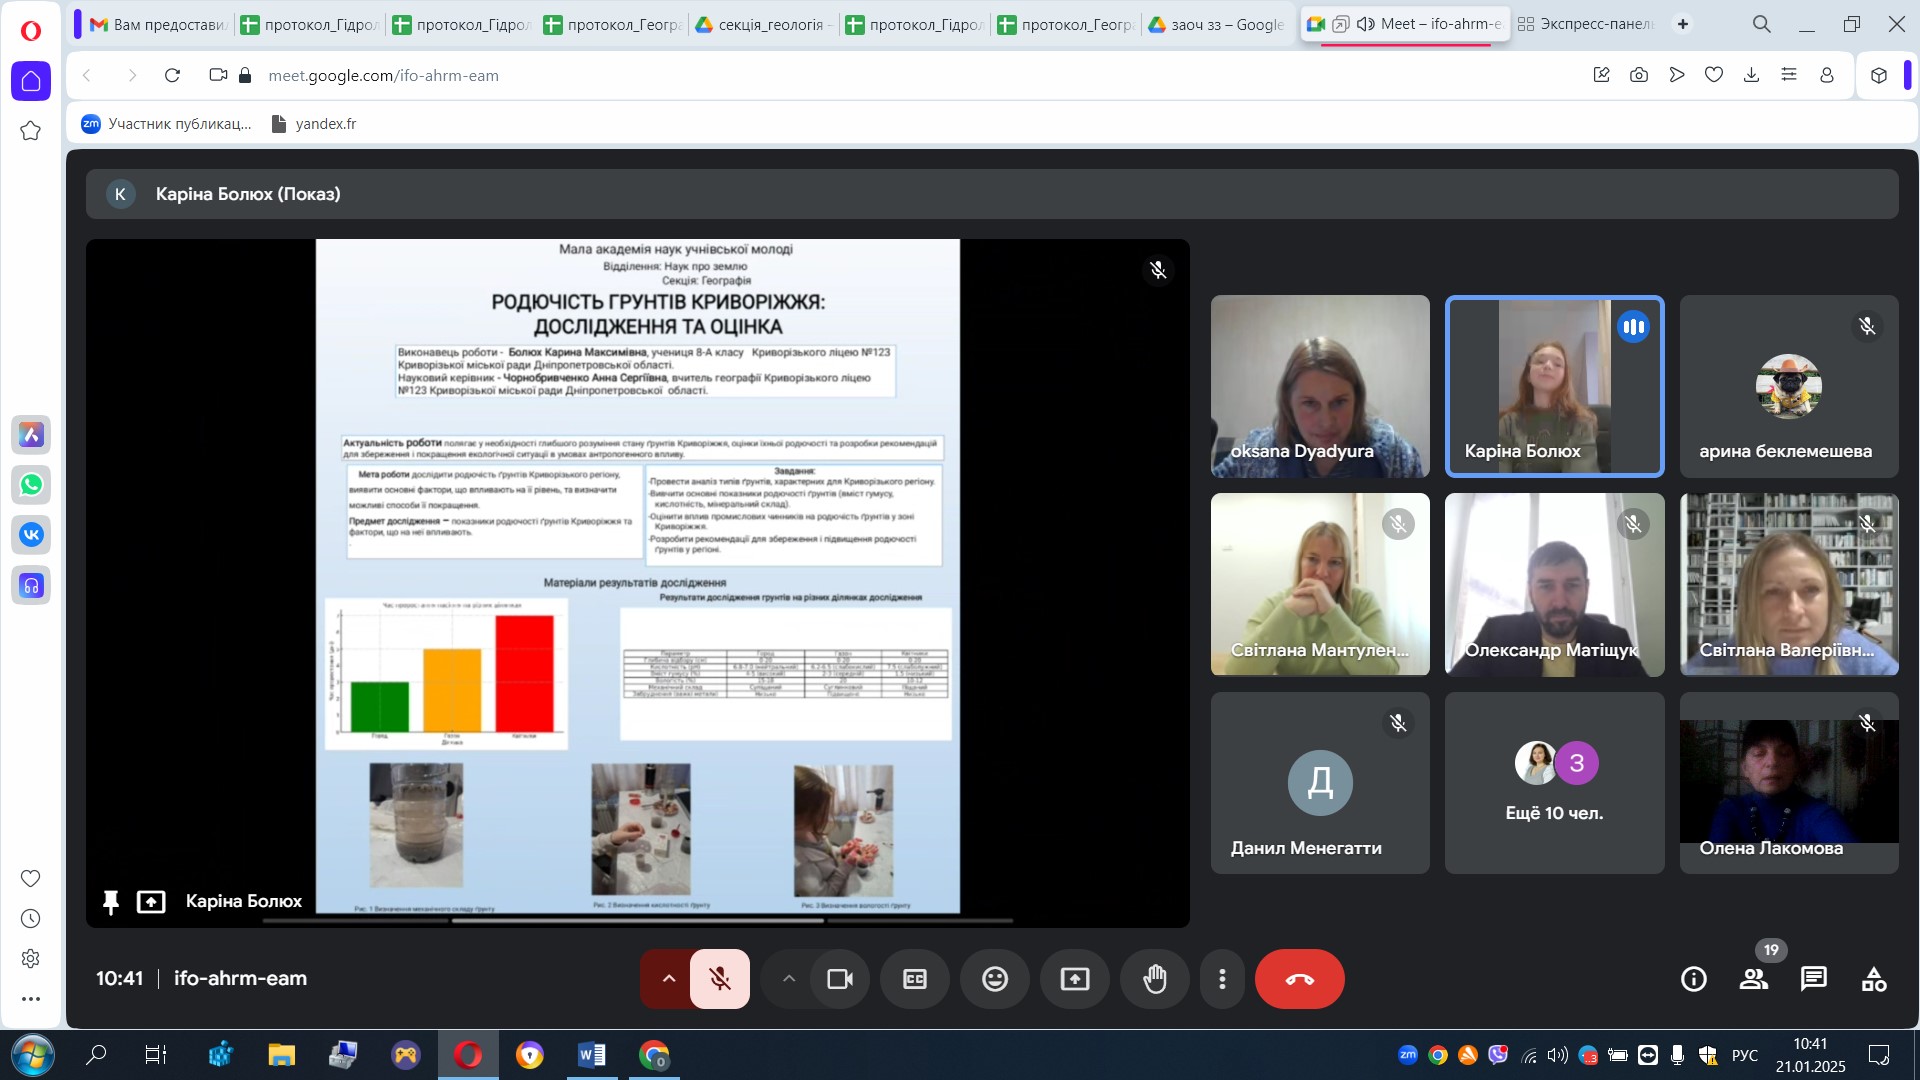The height and width of the screenshot is (1080, 1920).
Task: Open the tab from this window popout icon
Action: pos(1341,24)
